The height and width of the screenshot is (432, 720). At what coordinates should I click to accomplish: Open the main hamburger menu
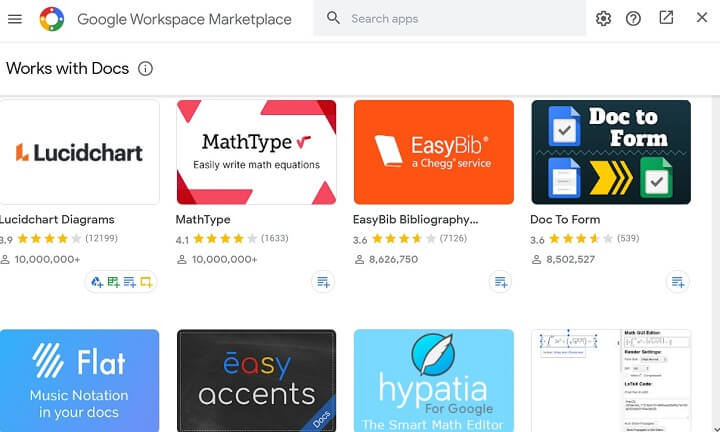pyautogui.click(x=15, y=19)
